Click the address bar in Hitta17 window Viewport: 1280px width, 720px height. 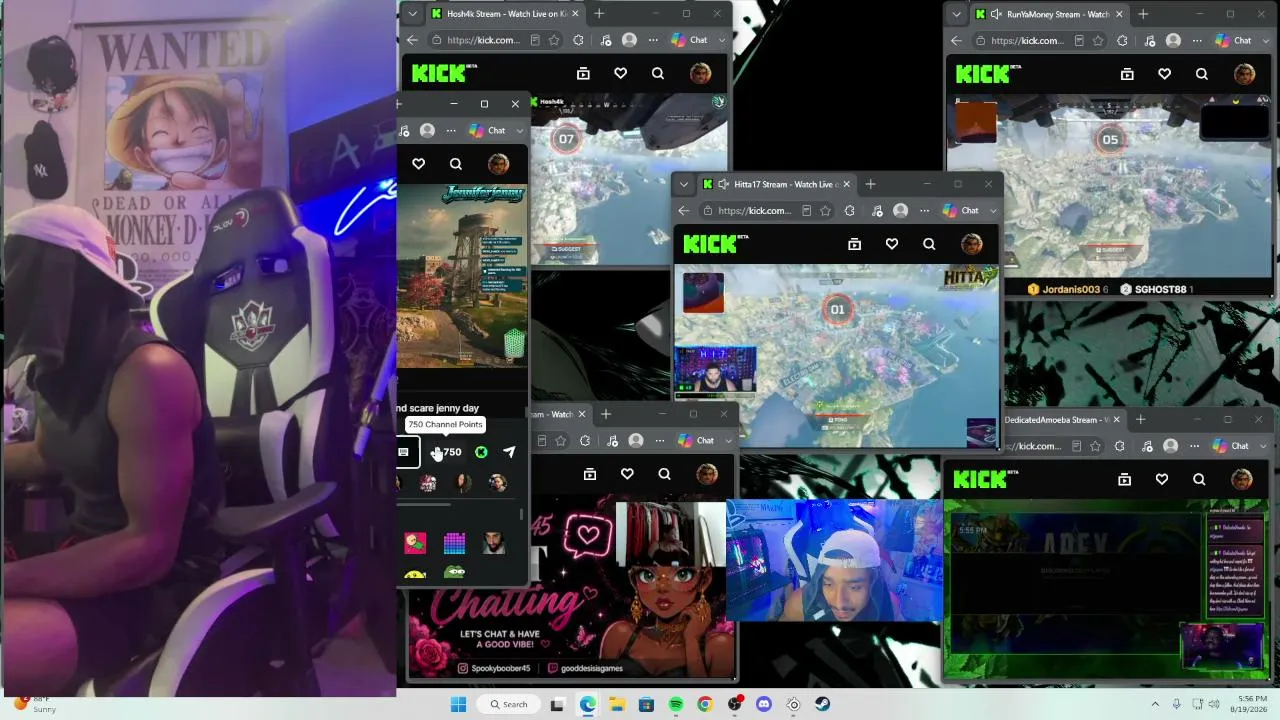tap(756, 210)
